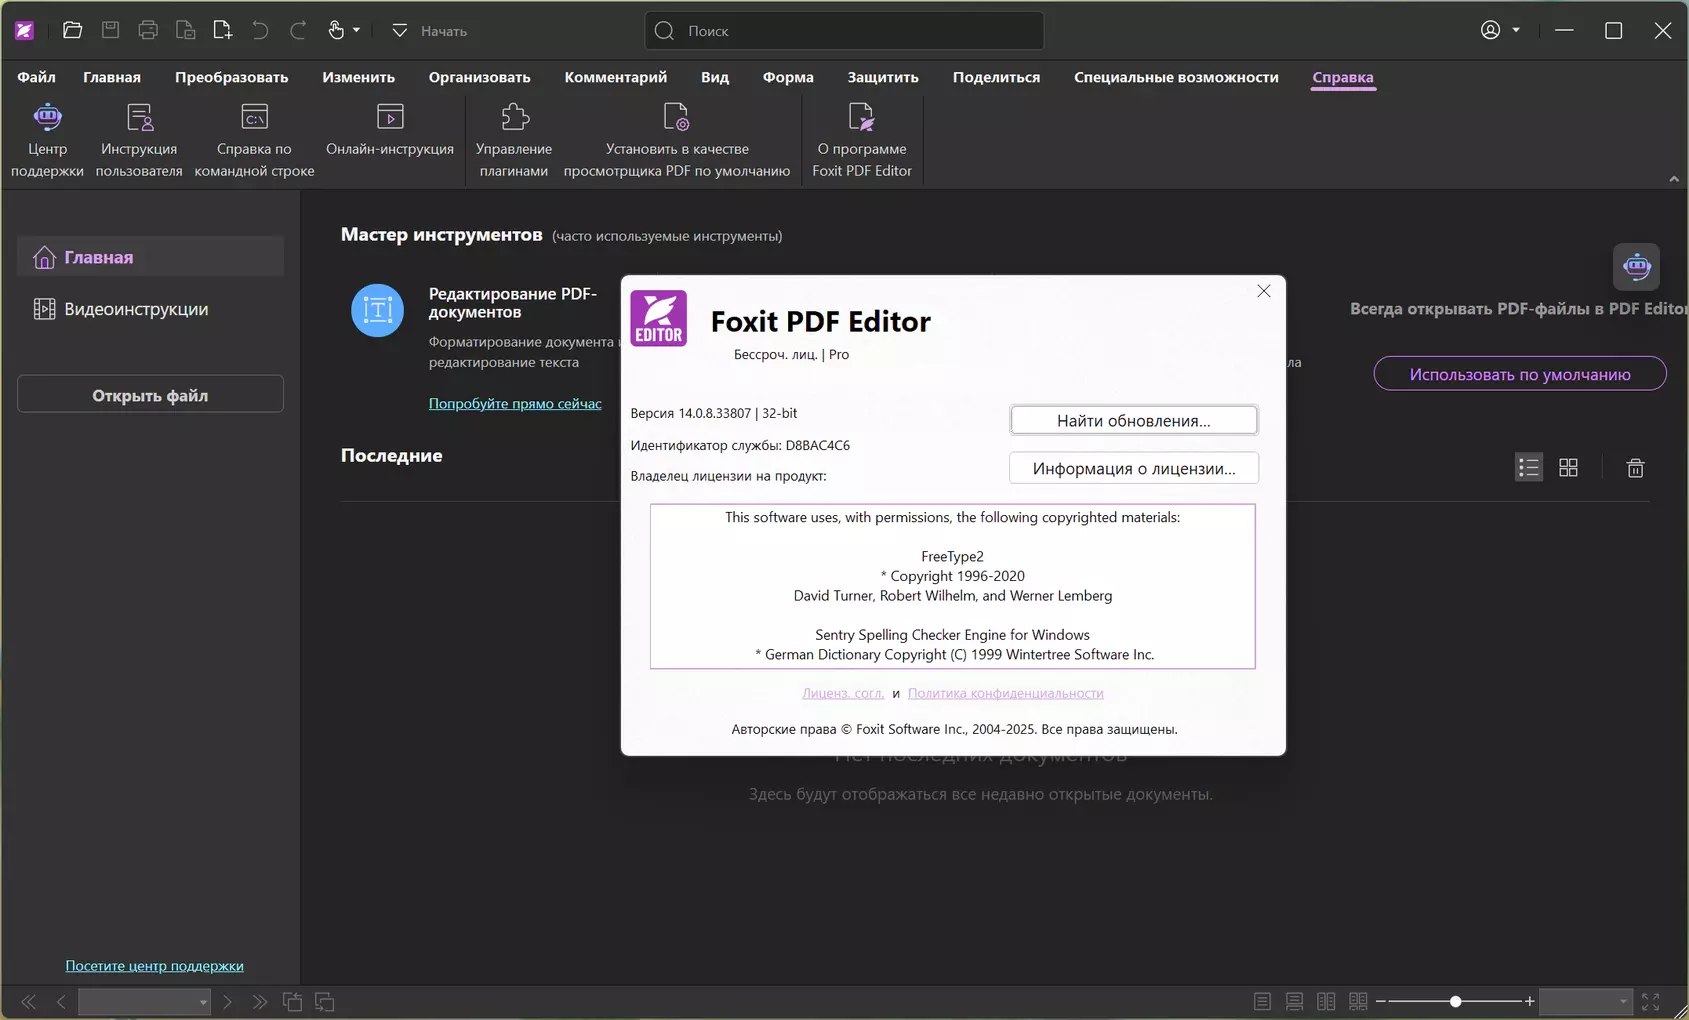Click the zoom out minus button

[1381, 1001]
